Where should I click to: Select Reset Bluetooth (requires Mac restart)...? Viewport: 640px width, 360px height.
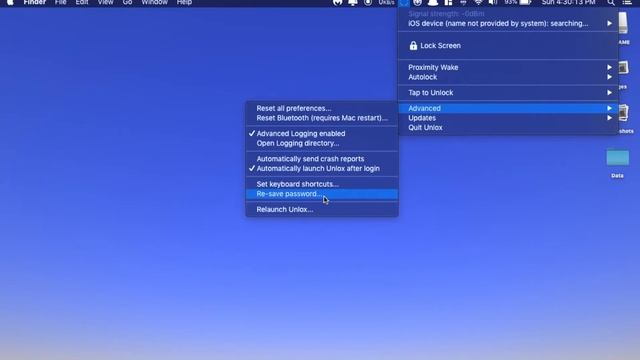click(x=322, y=118)
